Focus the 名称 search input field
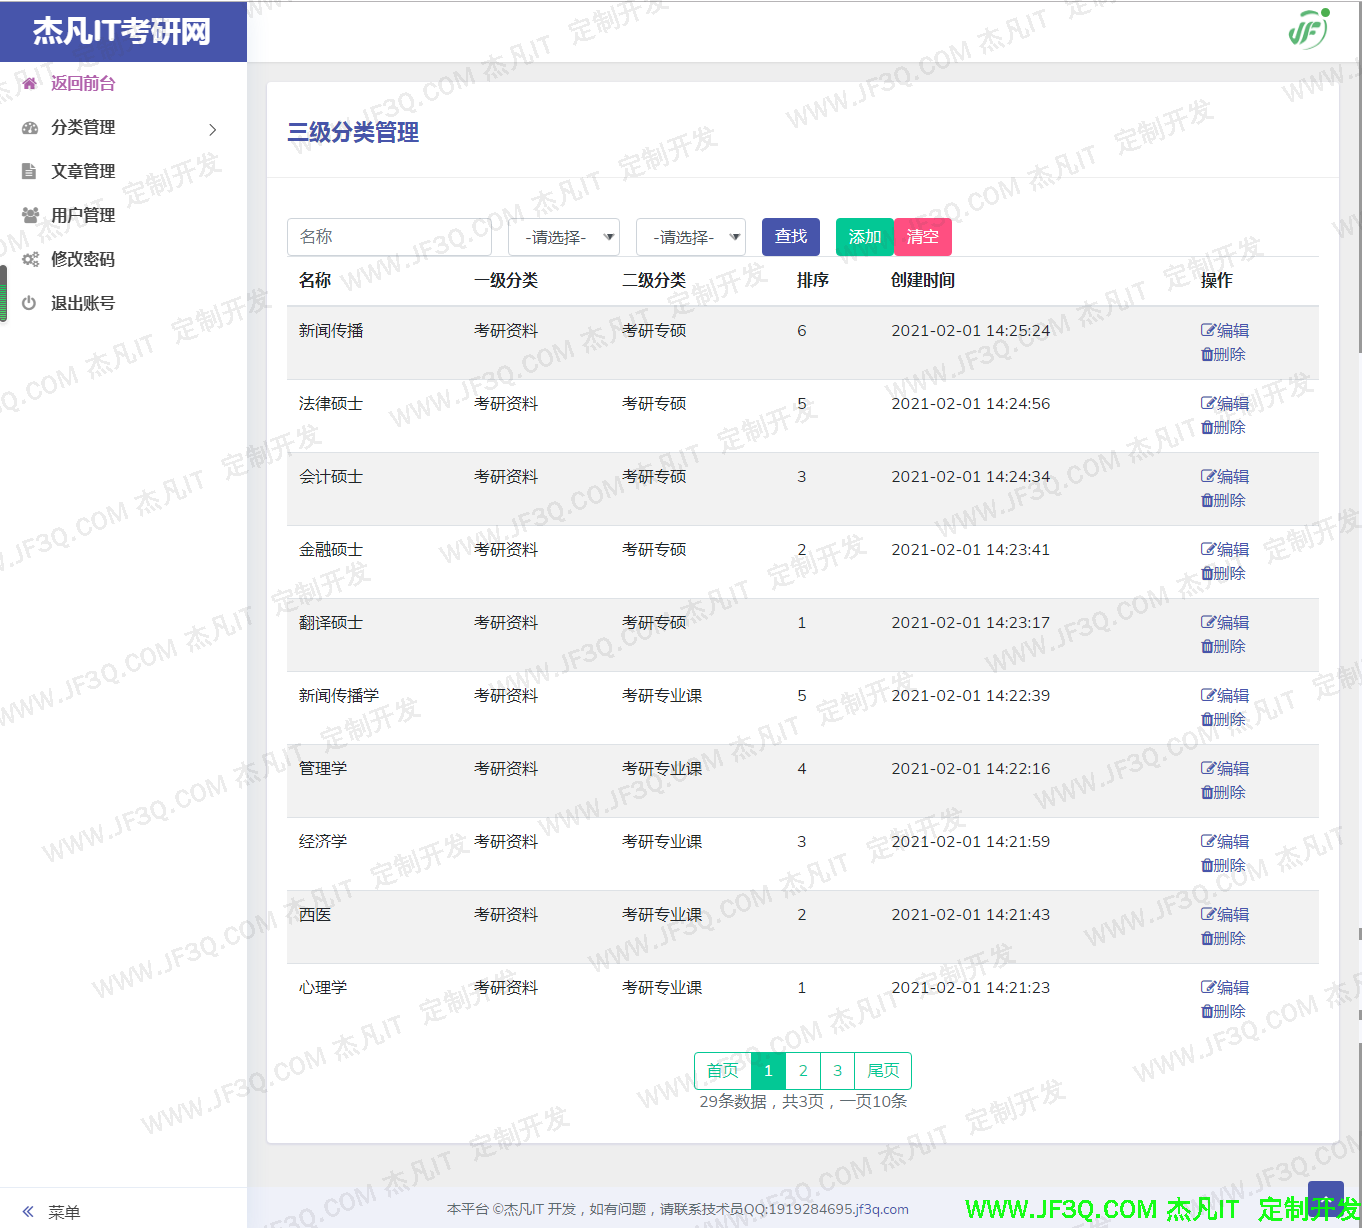This screenshot has width=1362, height=1228. pyautogui.click(x=389, y=237)
